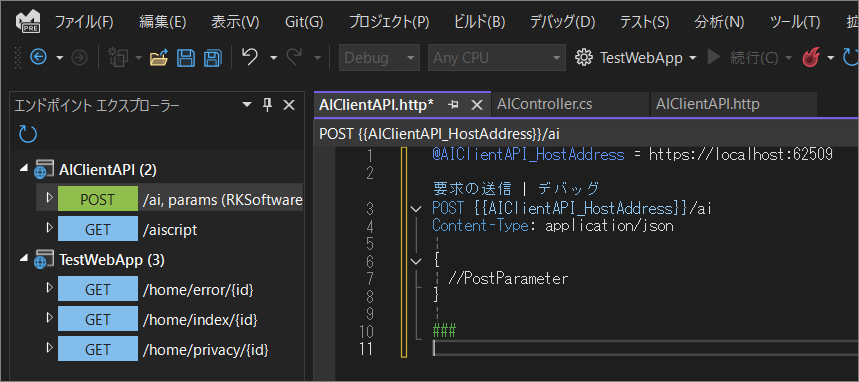Navigate backward with the back arrow icon

click(x=38, y=57)
